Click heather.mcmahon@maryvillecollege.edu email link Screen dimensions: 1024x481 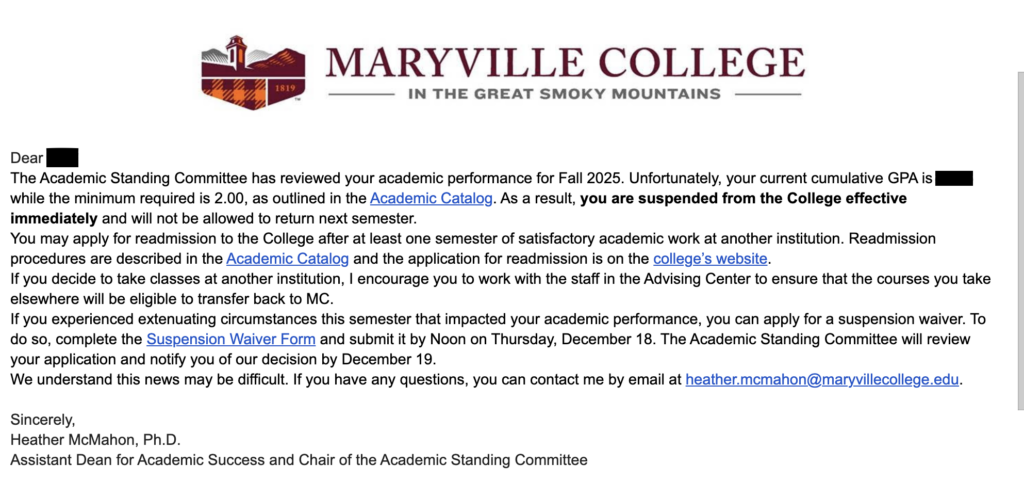[823, 380]
